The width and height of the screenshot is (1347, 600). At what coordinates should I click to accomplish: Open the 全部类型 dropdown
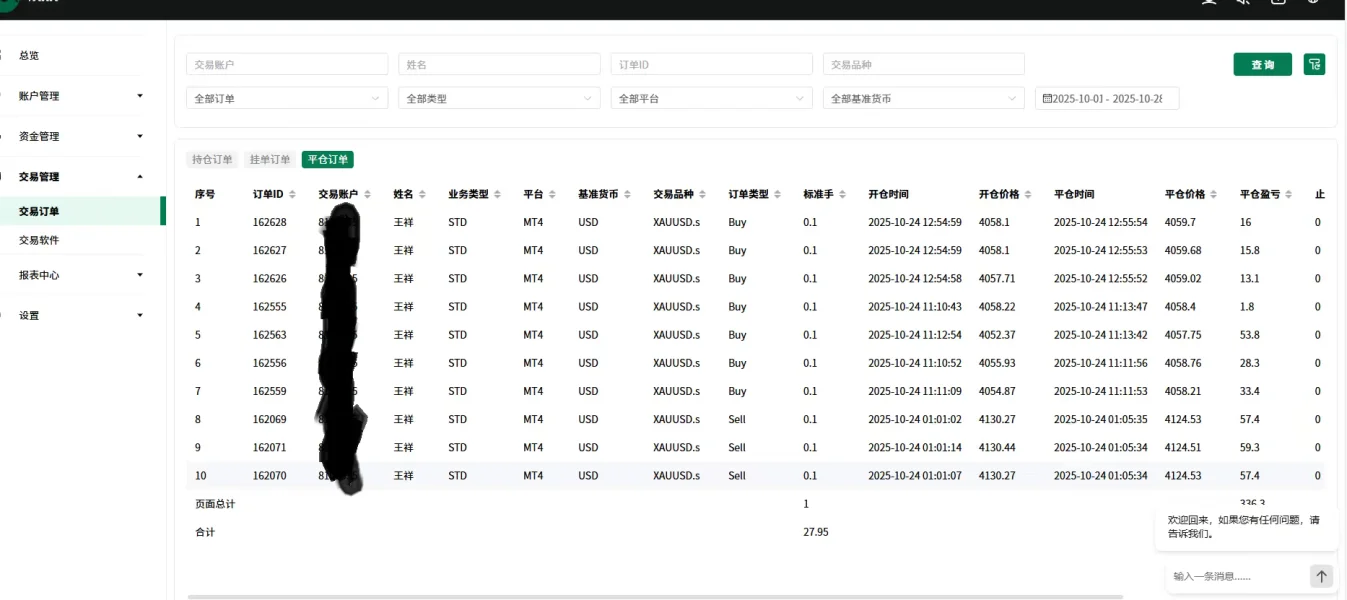499,99
